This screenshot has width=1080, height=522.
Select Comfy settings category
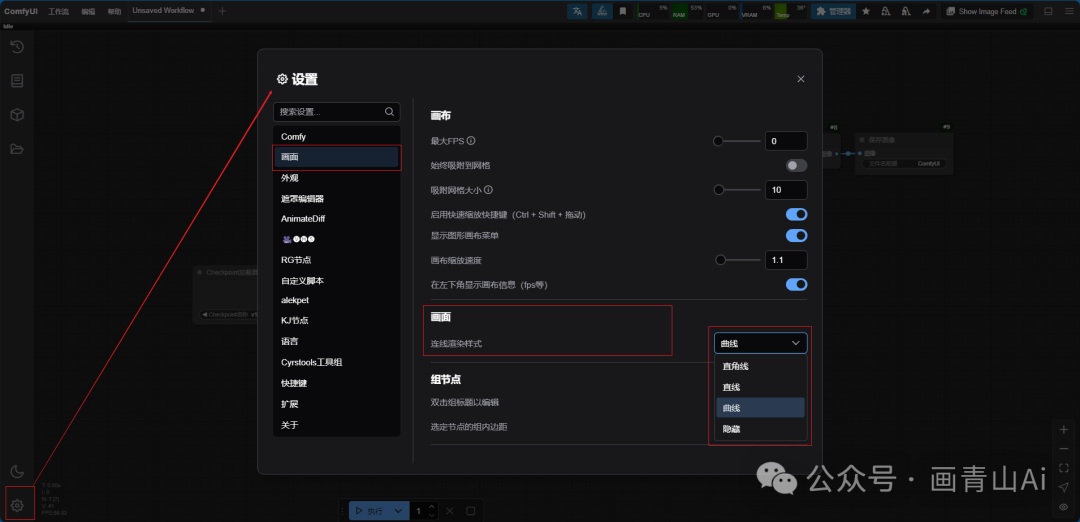tap(336, 136)
